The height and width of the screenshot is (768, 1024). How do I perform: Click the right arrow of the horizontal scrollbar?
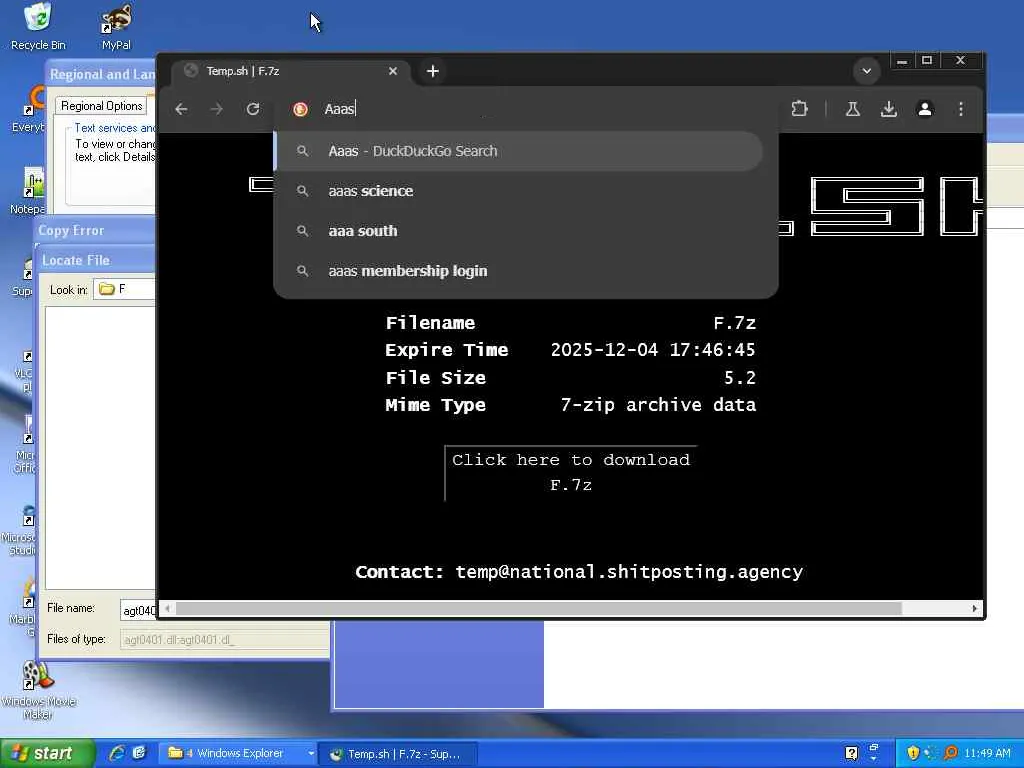[x=974, y=609]
